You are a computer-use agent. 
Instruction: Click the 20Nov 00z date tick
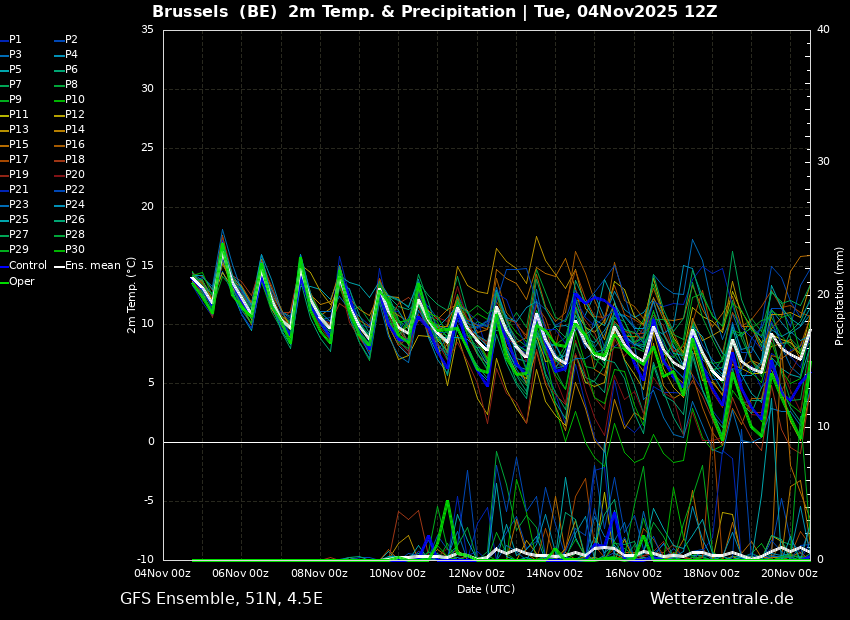789,574
